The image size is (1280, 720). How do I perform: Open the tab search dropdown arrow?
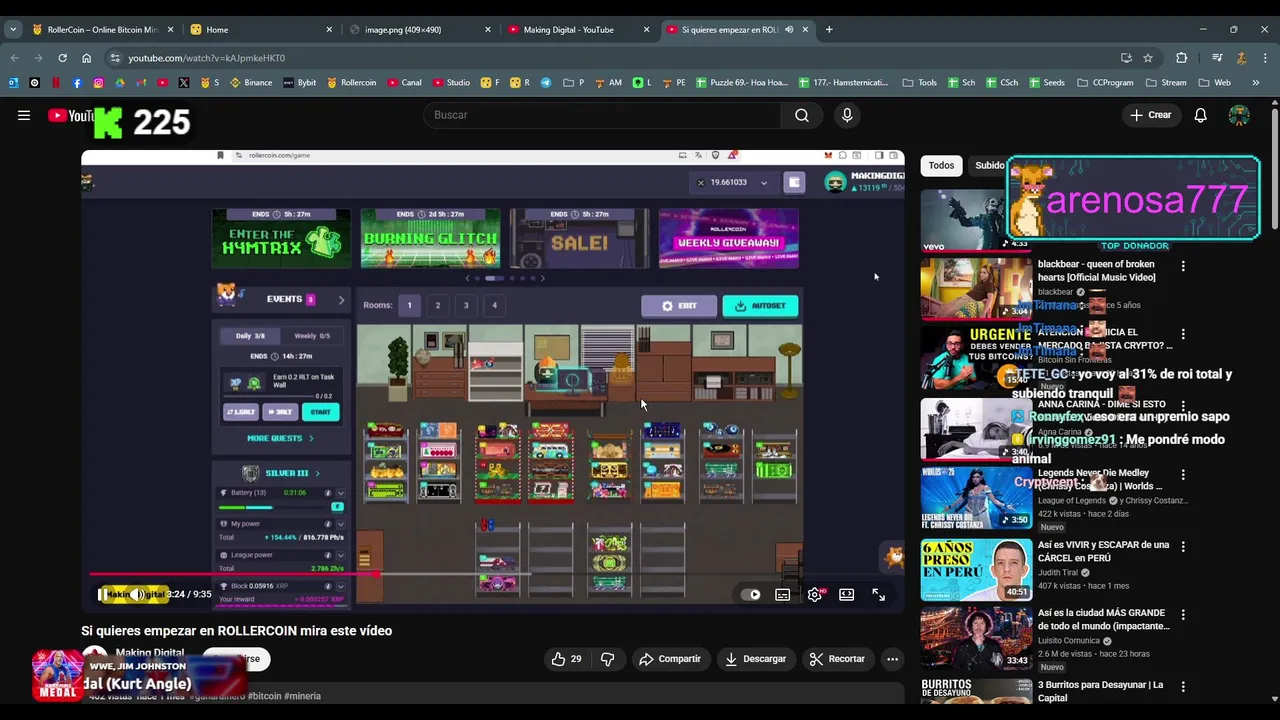[x=13, y=29]
